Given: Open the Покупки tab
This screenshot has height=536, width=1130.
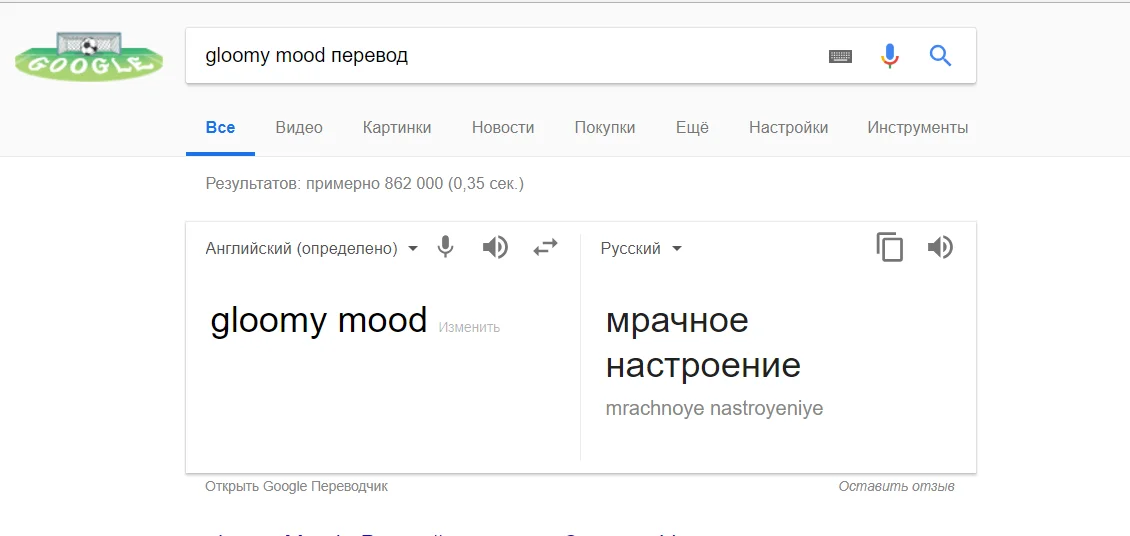Looking at the screenshot, I should 604,128.
